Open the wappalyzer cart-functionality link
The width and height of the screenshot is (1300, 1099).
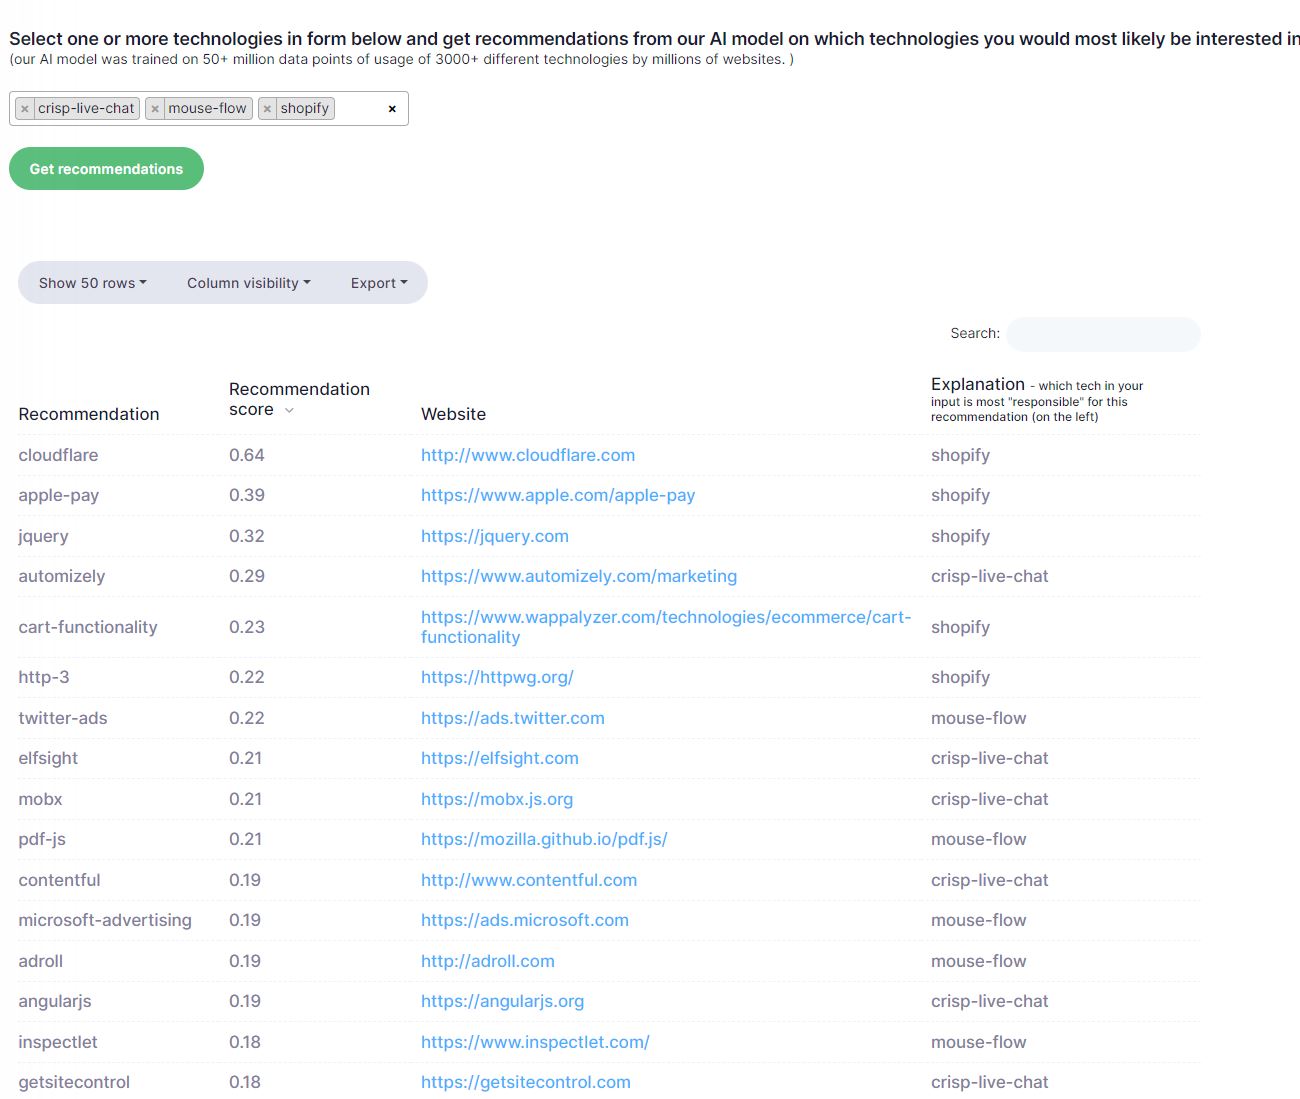tap(666, 627)
